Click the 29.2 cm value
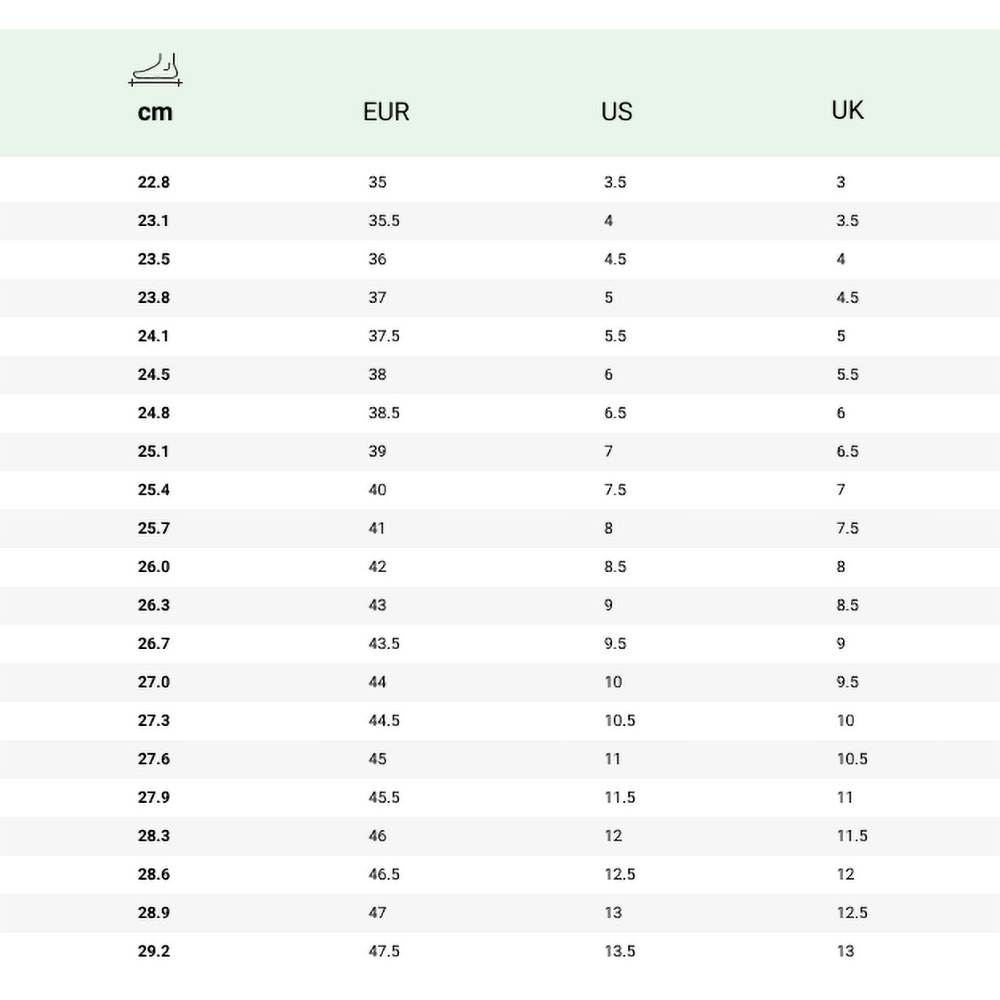Screen dimensions: 1000x1000 [x=154, y=951]
